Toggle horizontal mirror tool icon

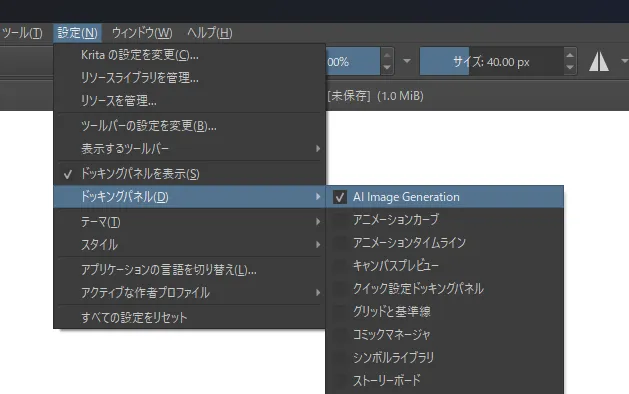[599, 62]
